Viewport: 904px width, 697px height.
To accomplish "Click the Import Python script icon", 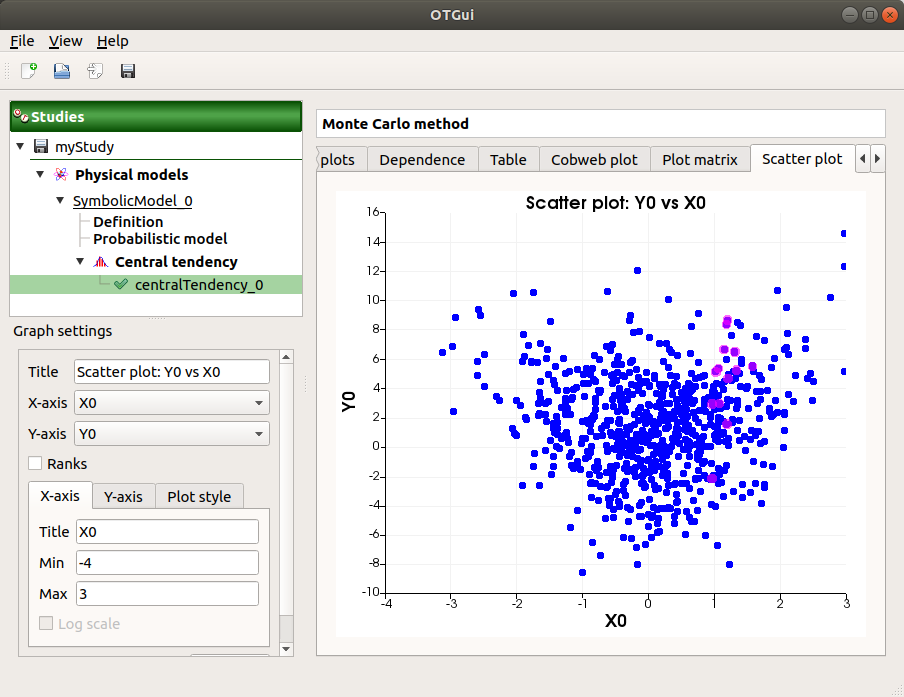I will pyautogui.click(x=95, y=71).
